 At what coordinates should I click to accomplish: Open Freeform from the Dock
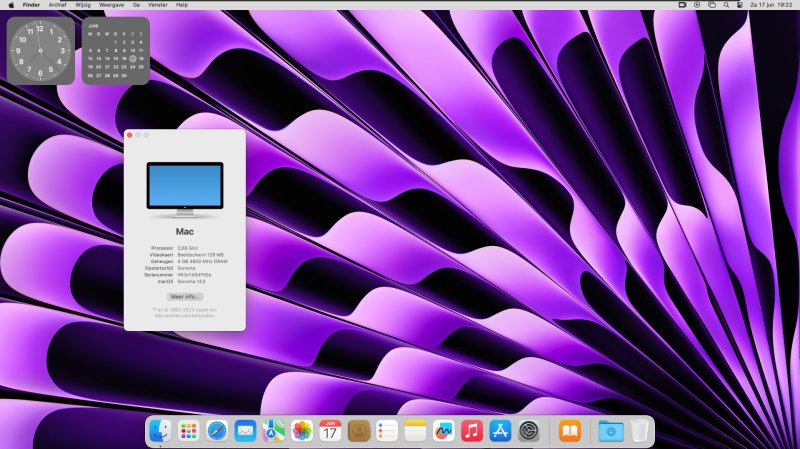[x=443, y=431]
